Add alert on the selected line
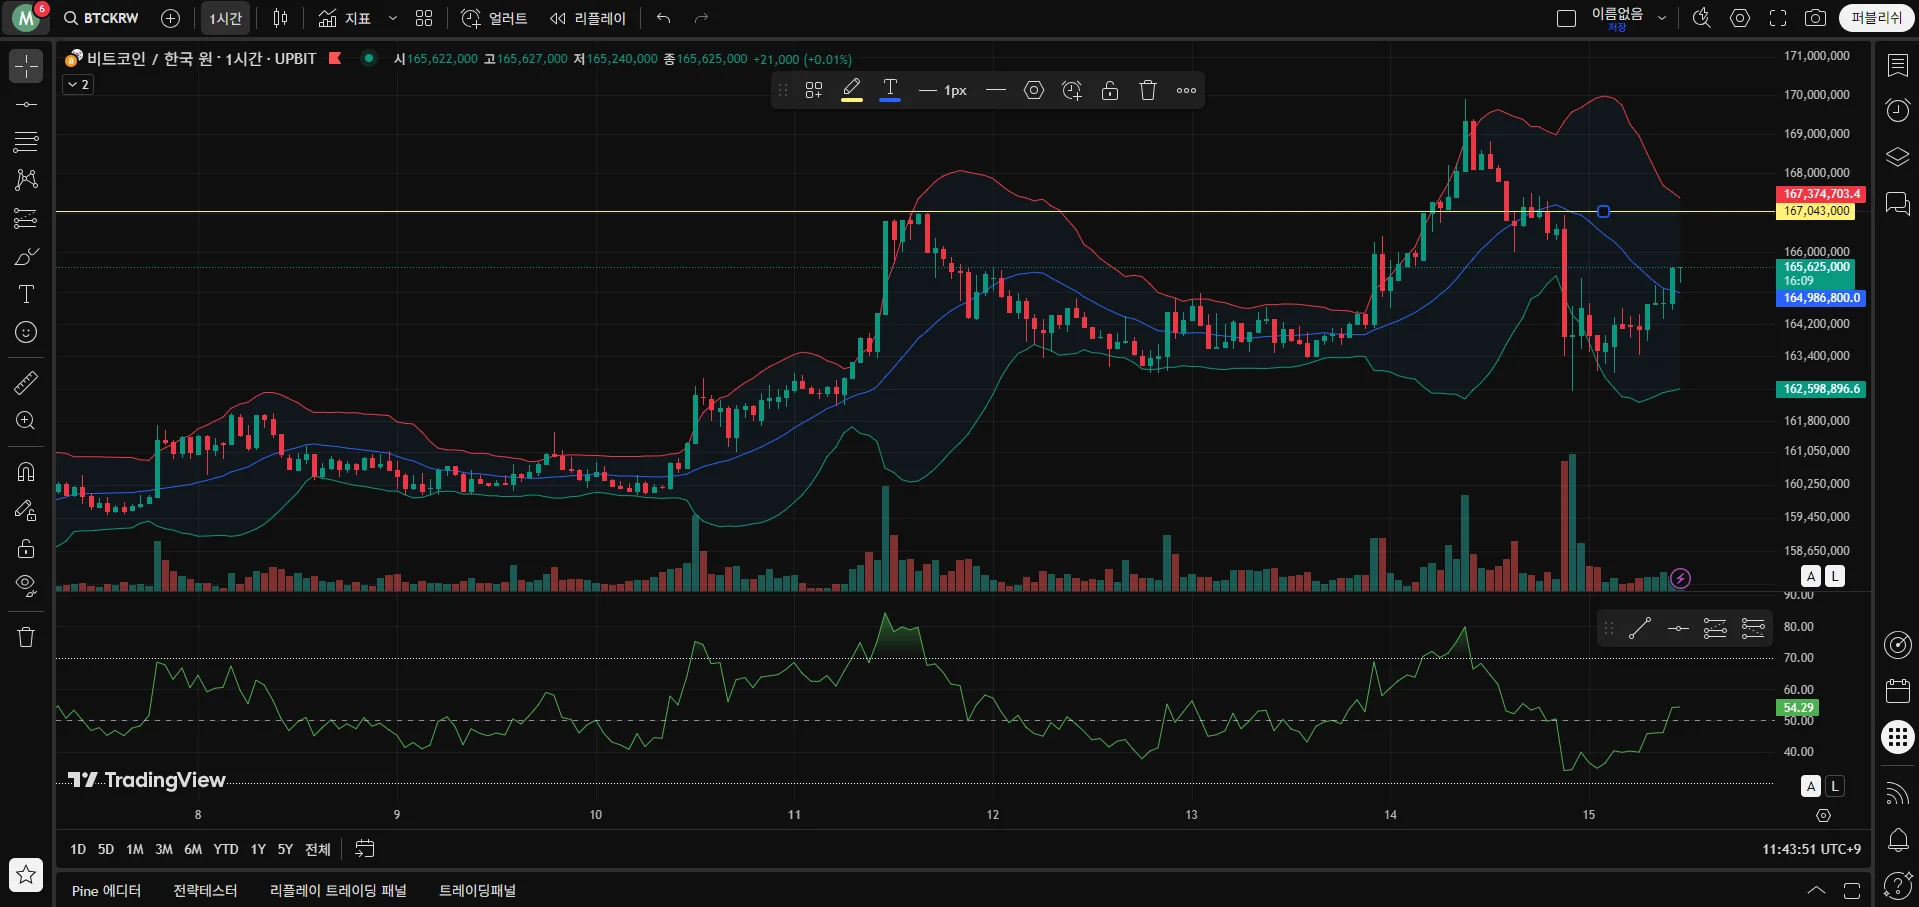 pos(1072,90)
